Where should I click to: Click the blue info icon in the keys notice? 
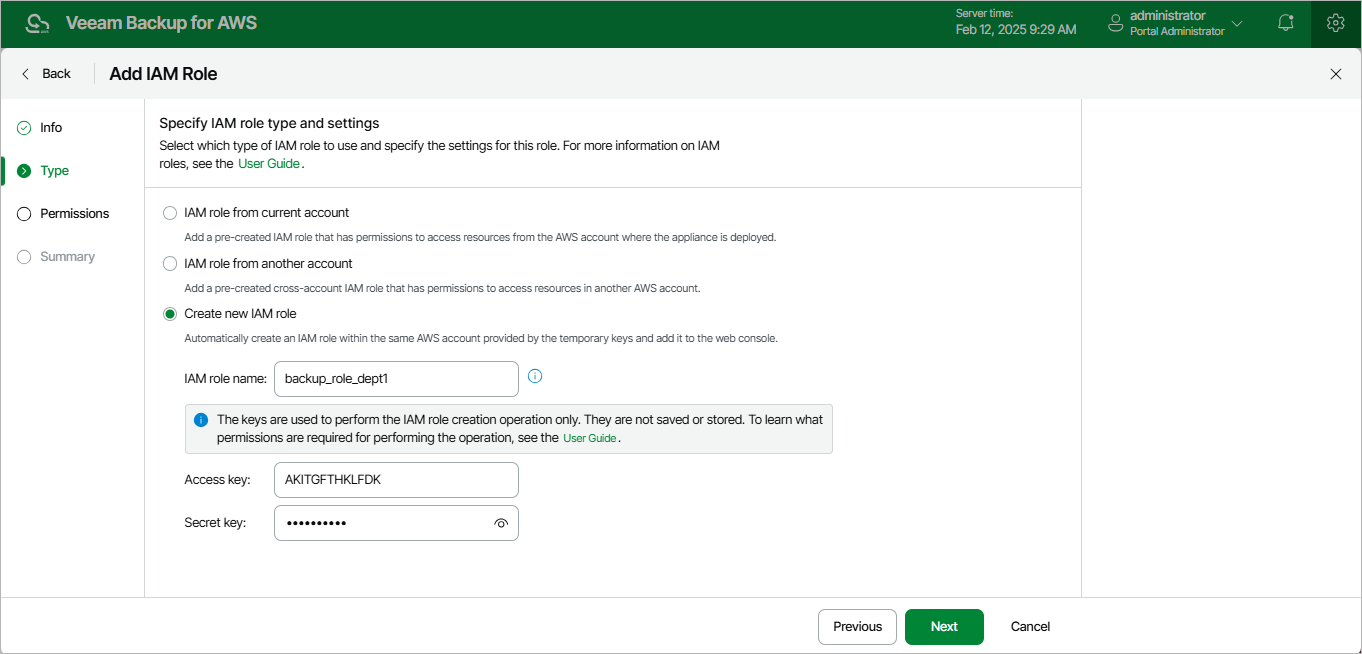coord(200,420)
